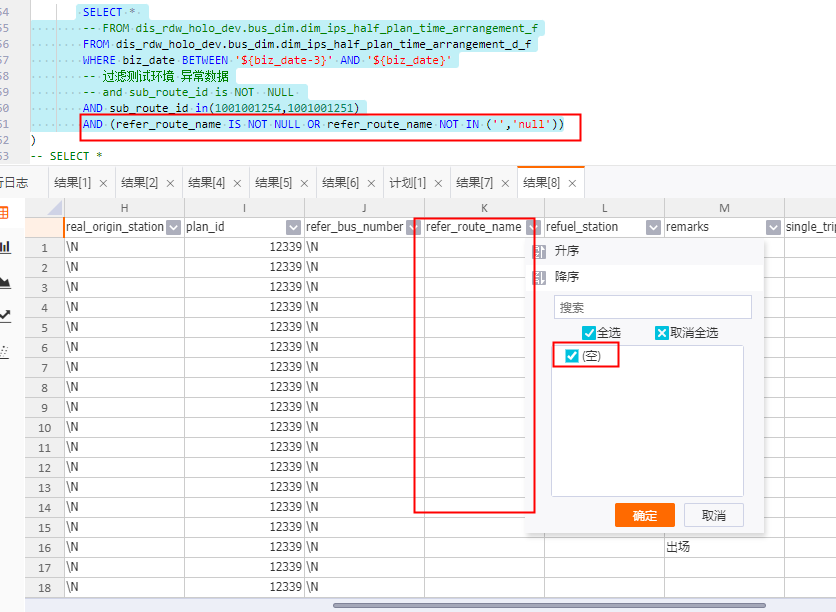Close the 结果[1] tab
836x612 pixels.
tap(103, 183)
